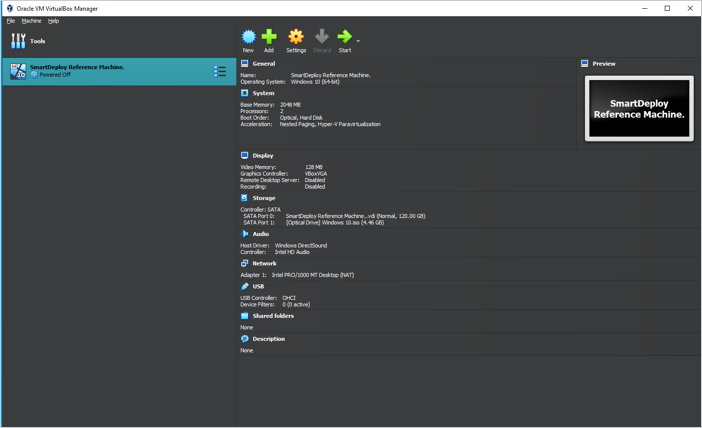Viewport: 702px width, 428px height.
Task: Open the Network section header link
Action: click(264, 263)
